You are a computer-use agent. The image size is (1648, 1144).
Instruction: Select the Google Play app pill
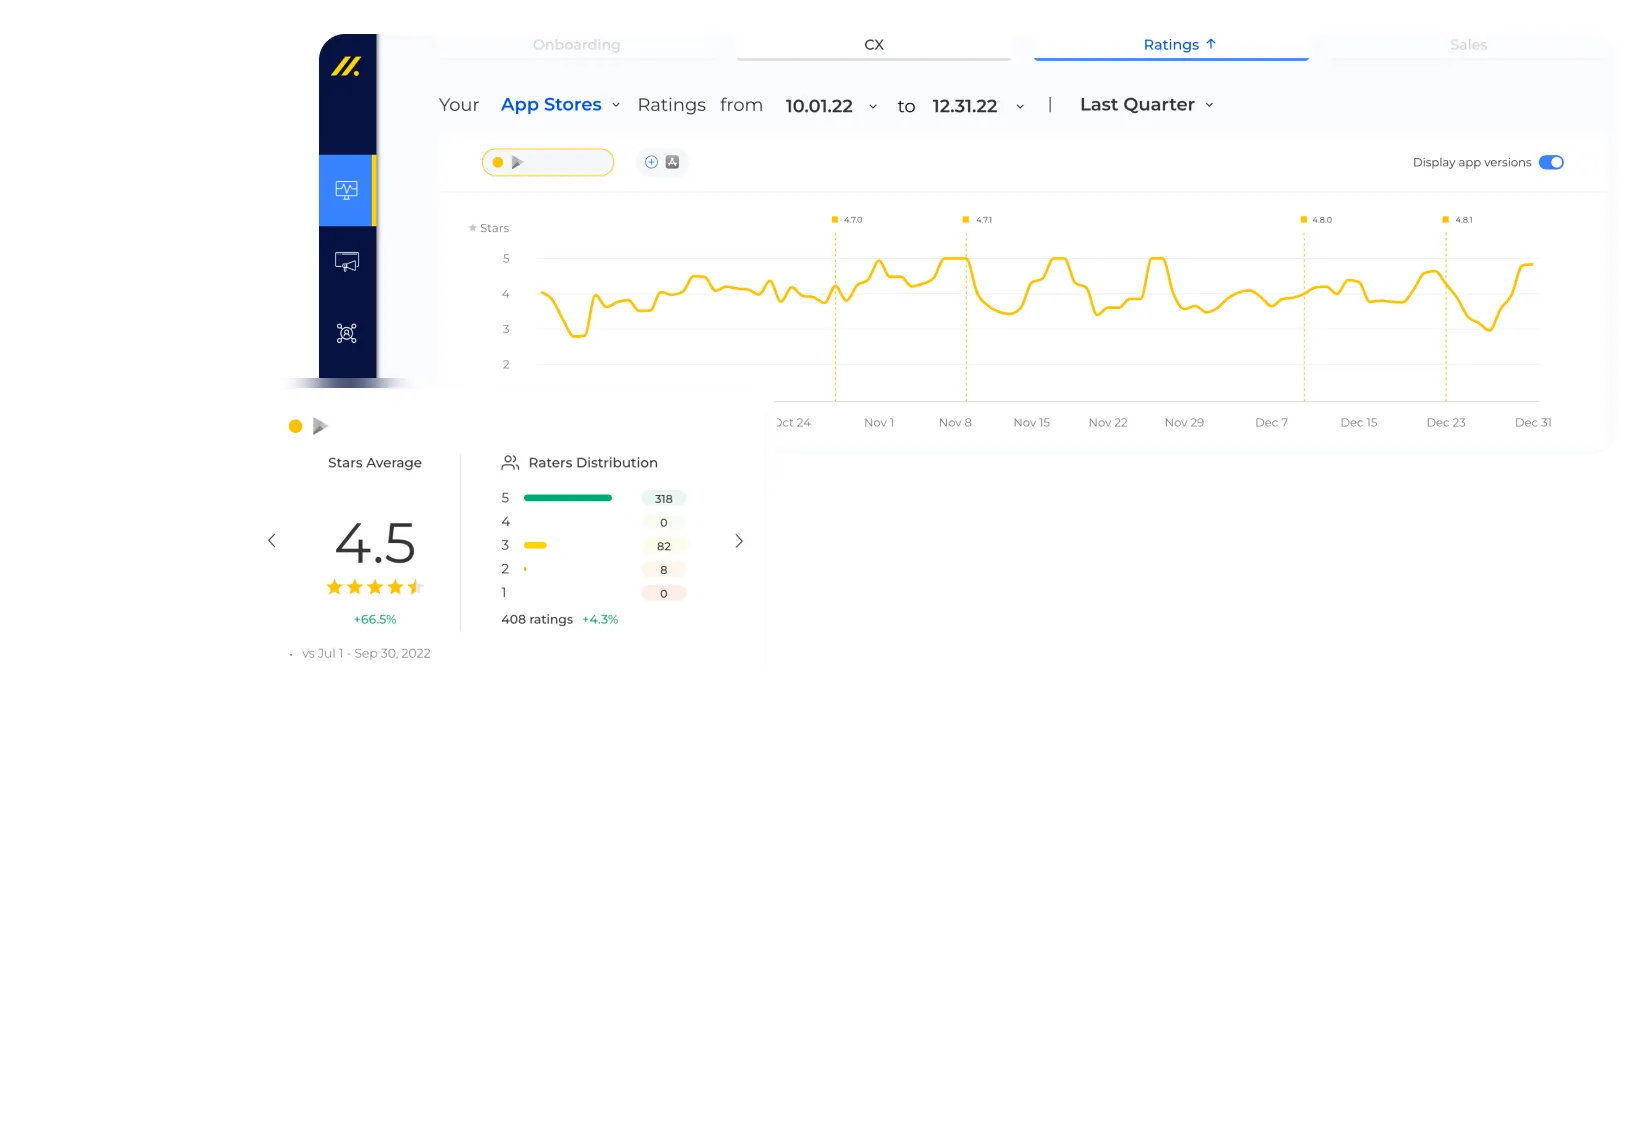548,162
